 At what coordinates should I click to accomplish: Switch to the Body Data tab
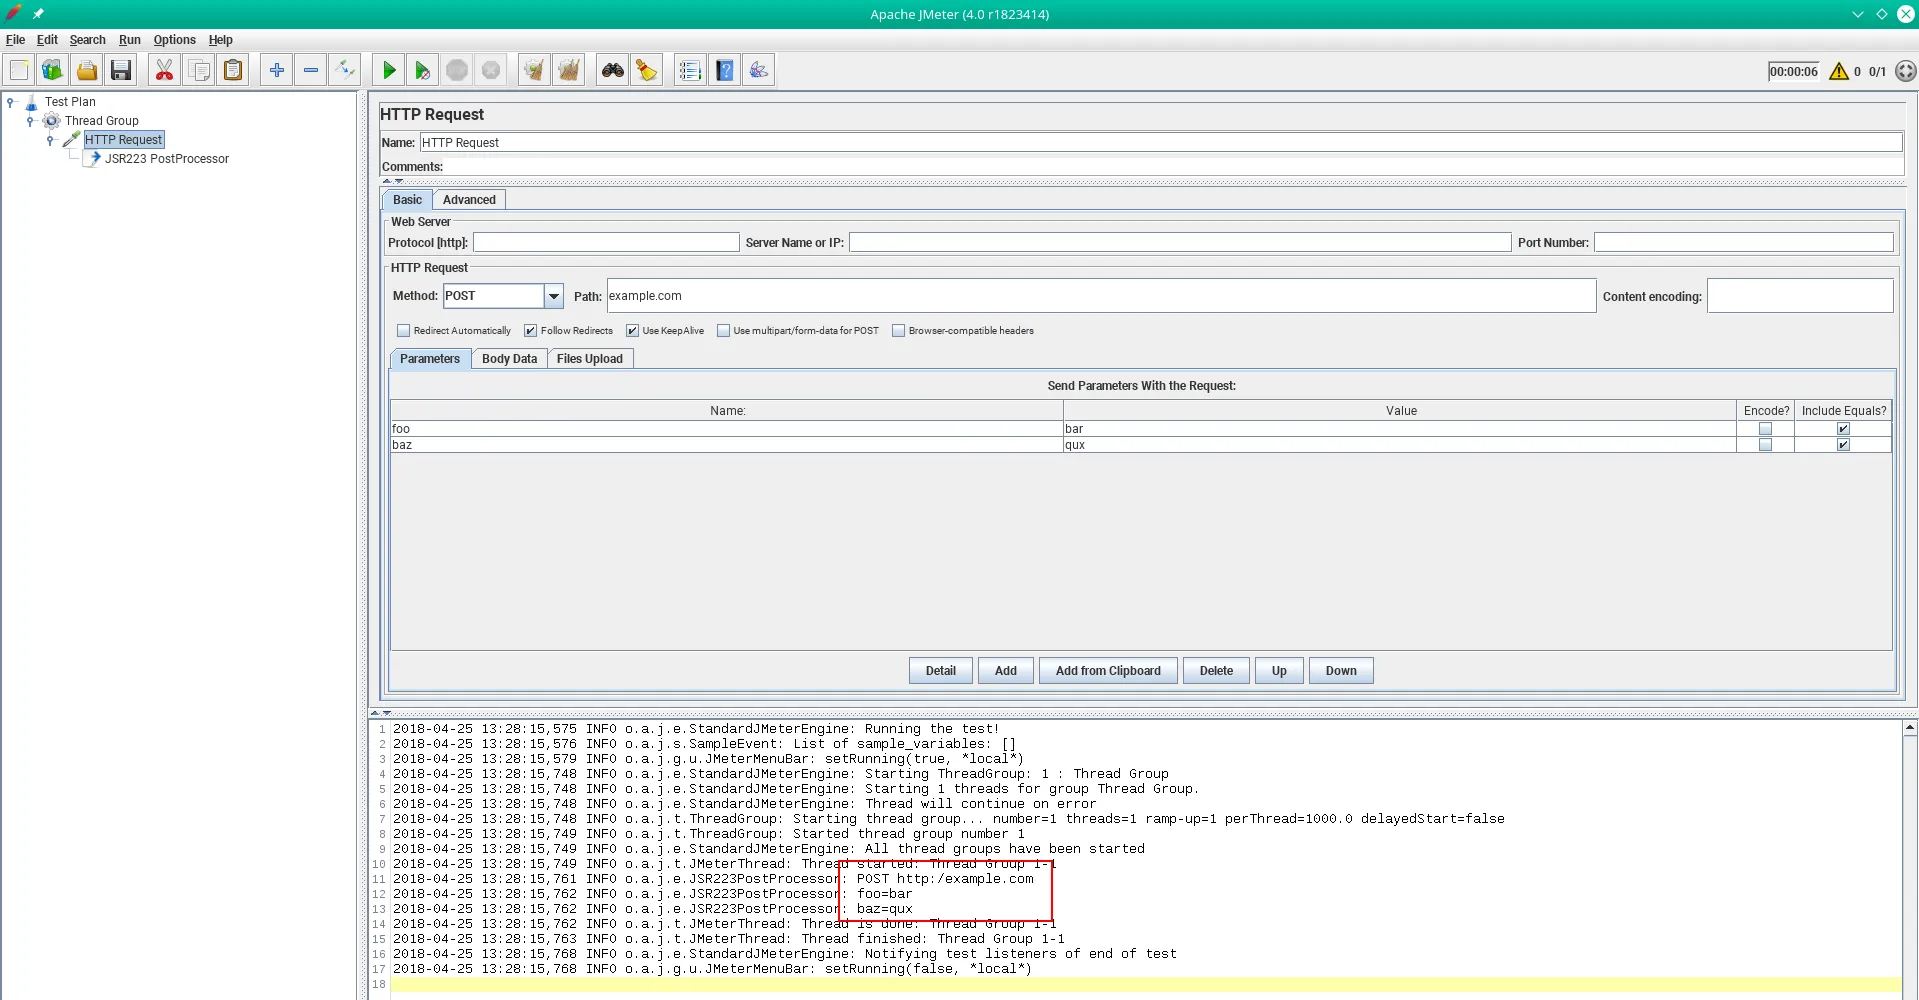[x=509, y=359]
